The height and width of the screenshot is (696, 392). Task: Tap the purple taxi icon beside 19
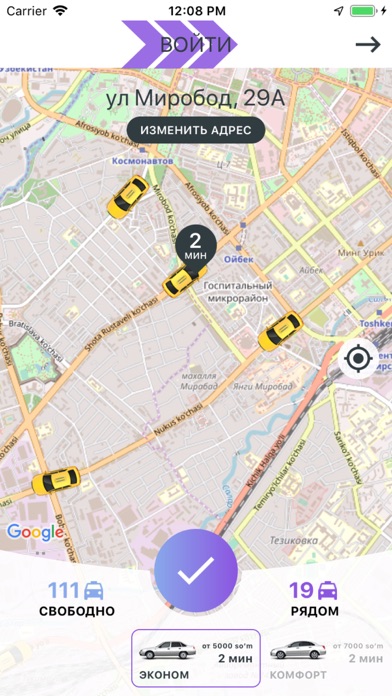[x=327, y=591]
